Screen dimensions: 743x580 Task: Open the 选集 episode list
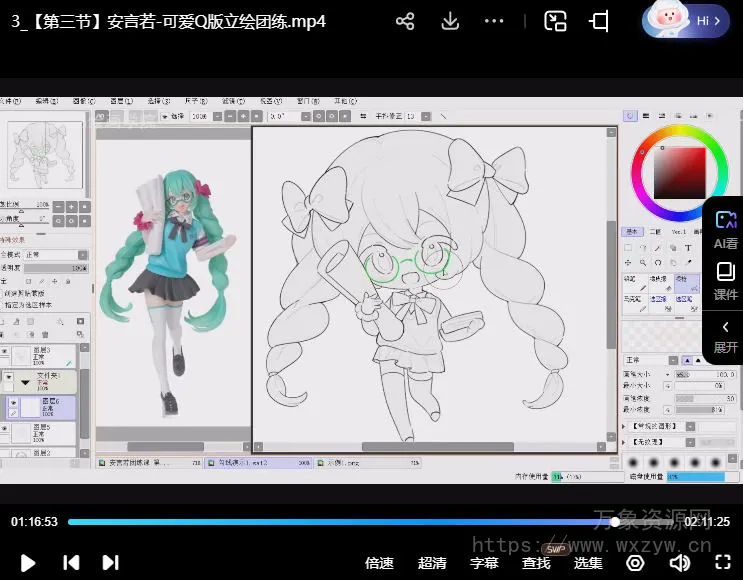point(588,563)
